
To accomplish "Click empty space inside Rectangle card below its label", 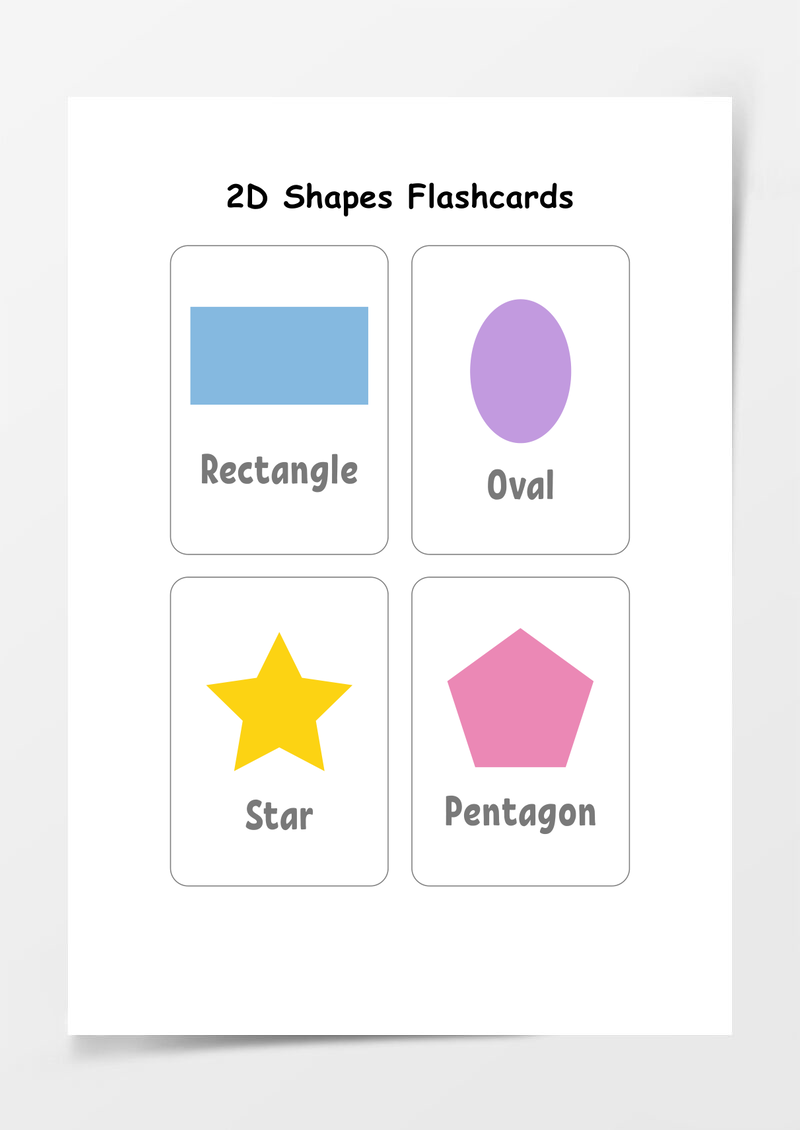I will 279,522.
